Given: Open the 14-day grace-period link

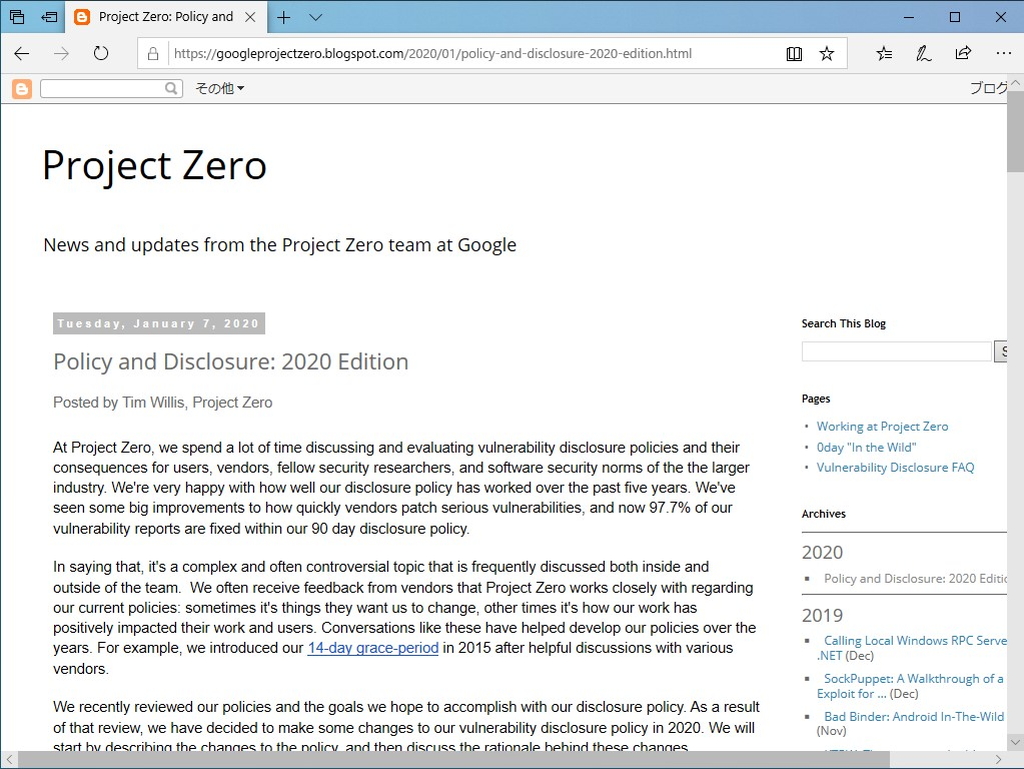Looking at the screenshot, I should (x=373, y=647).
